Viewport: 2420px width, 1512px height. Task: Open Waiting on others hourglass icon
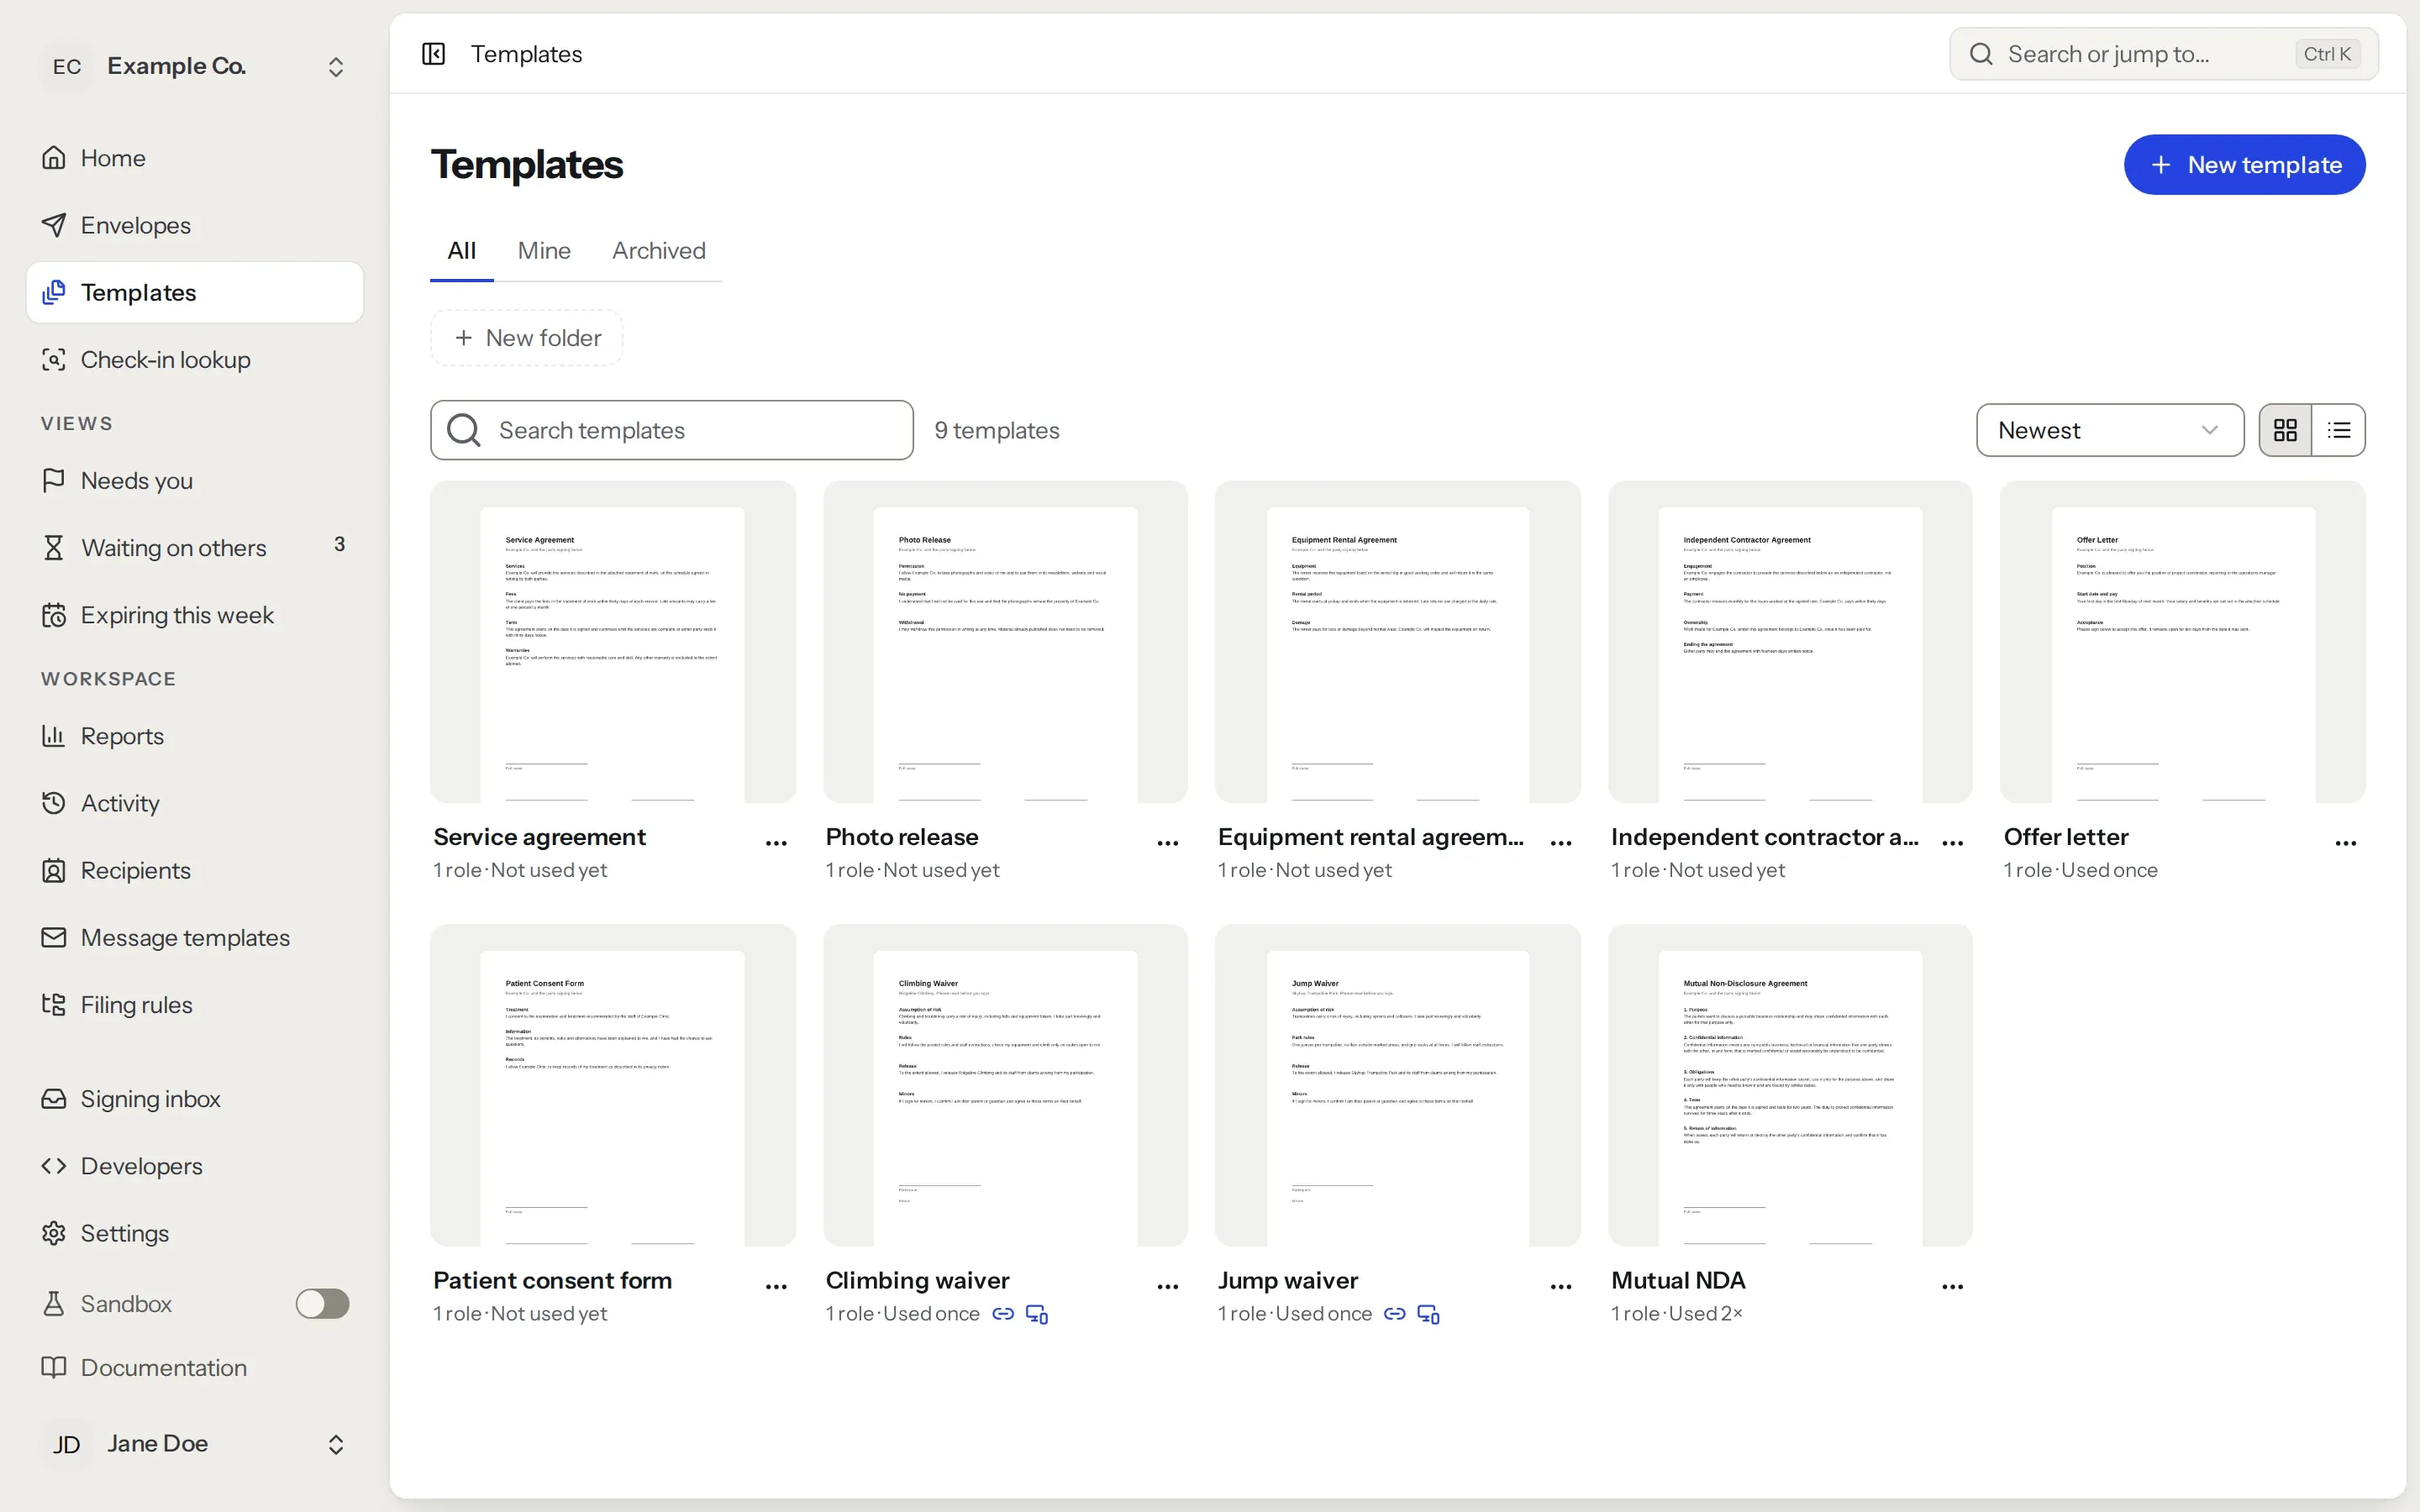pos(54,548)
